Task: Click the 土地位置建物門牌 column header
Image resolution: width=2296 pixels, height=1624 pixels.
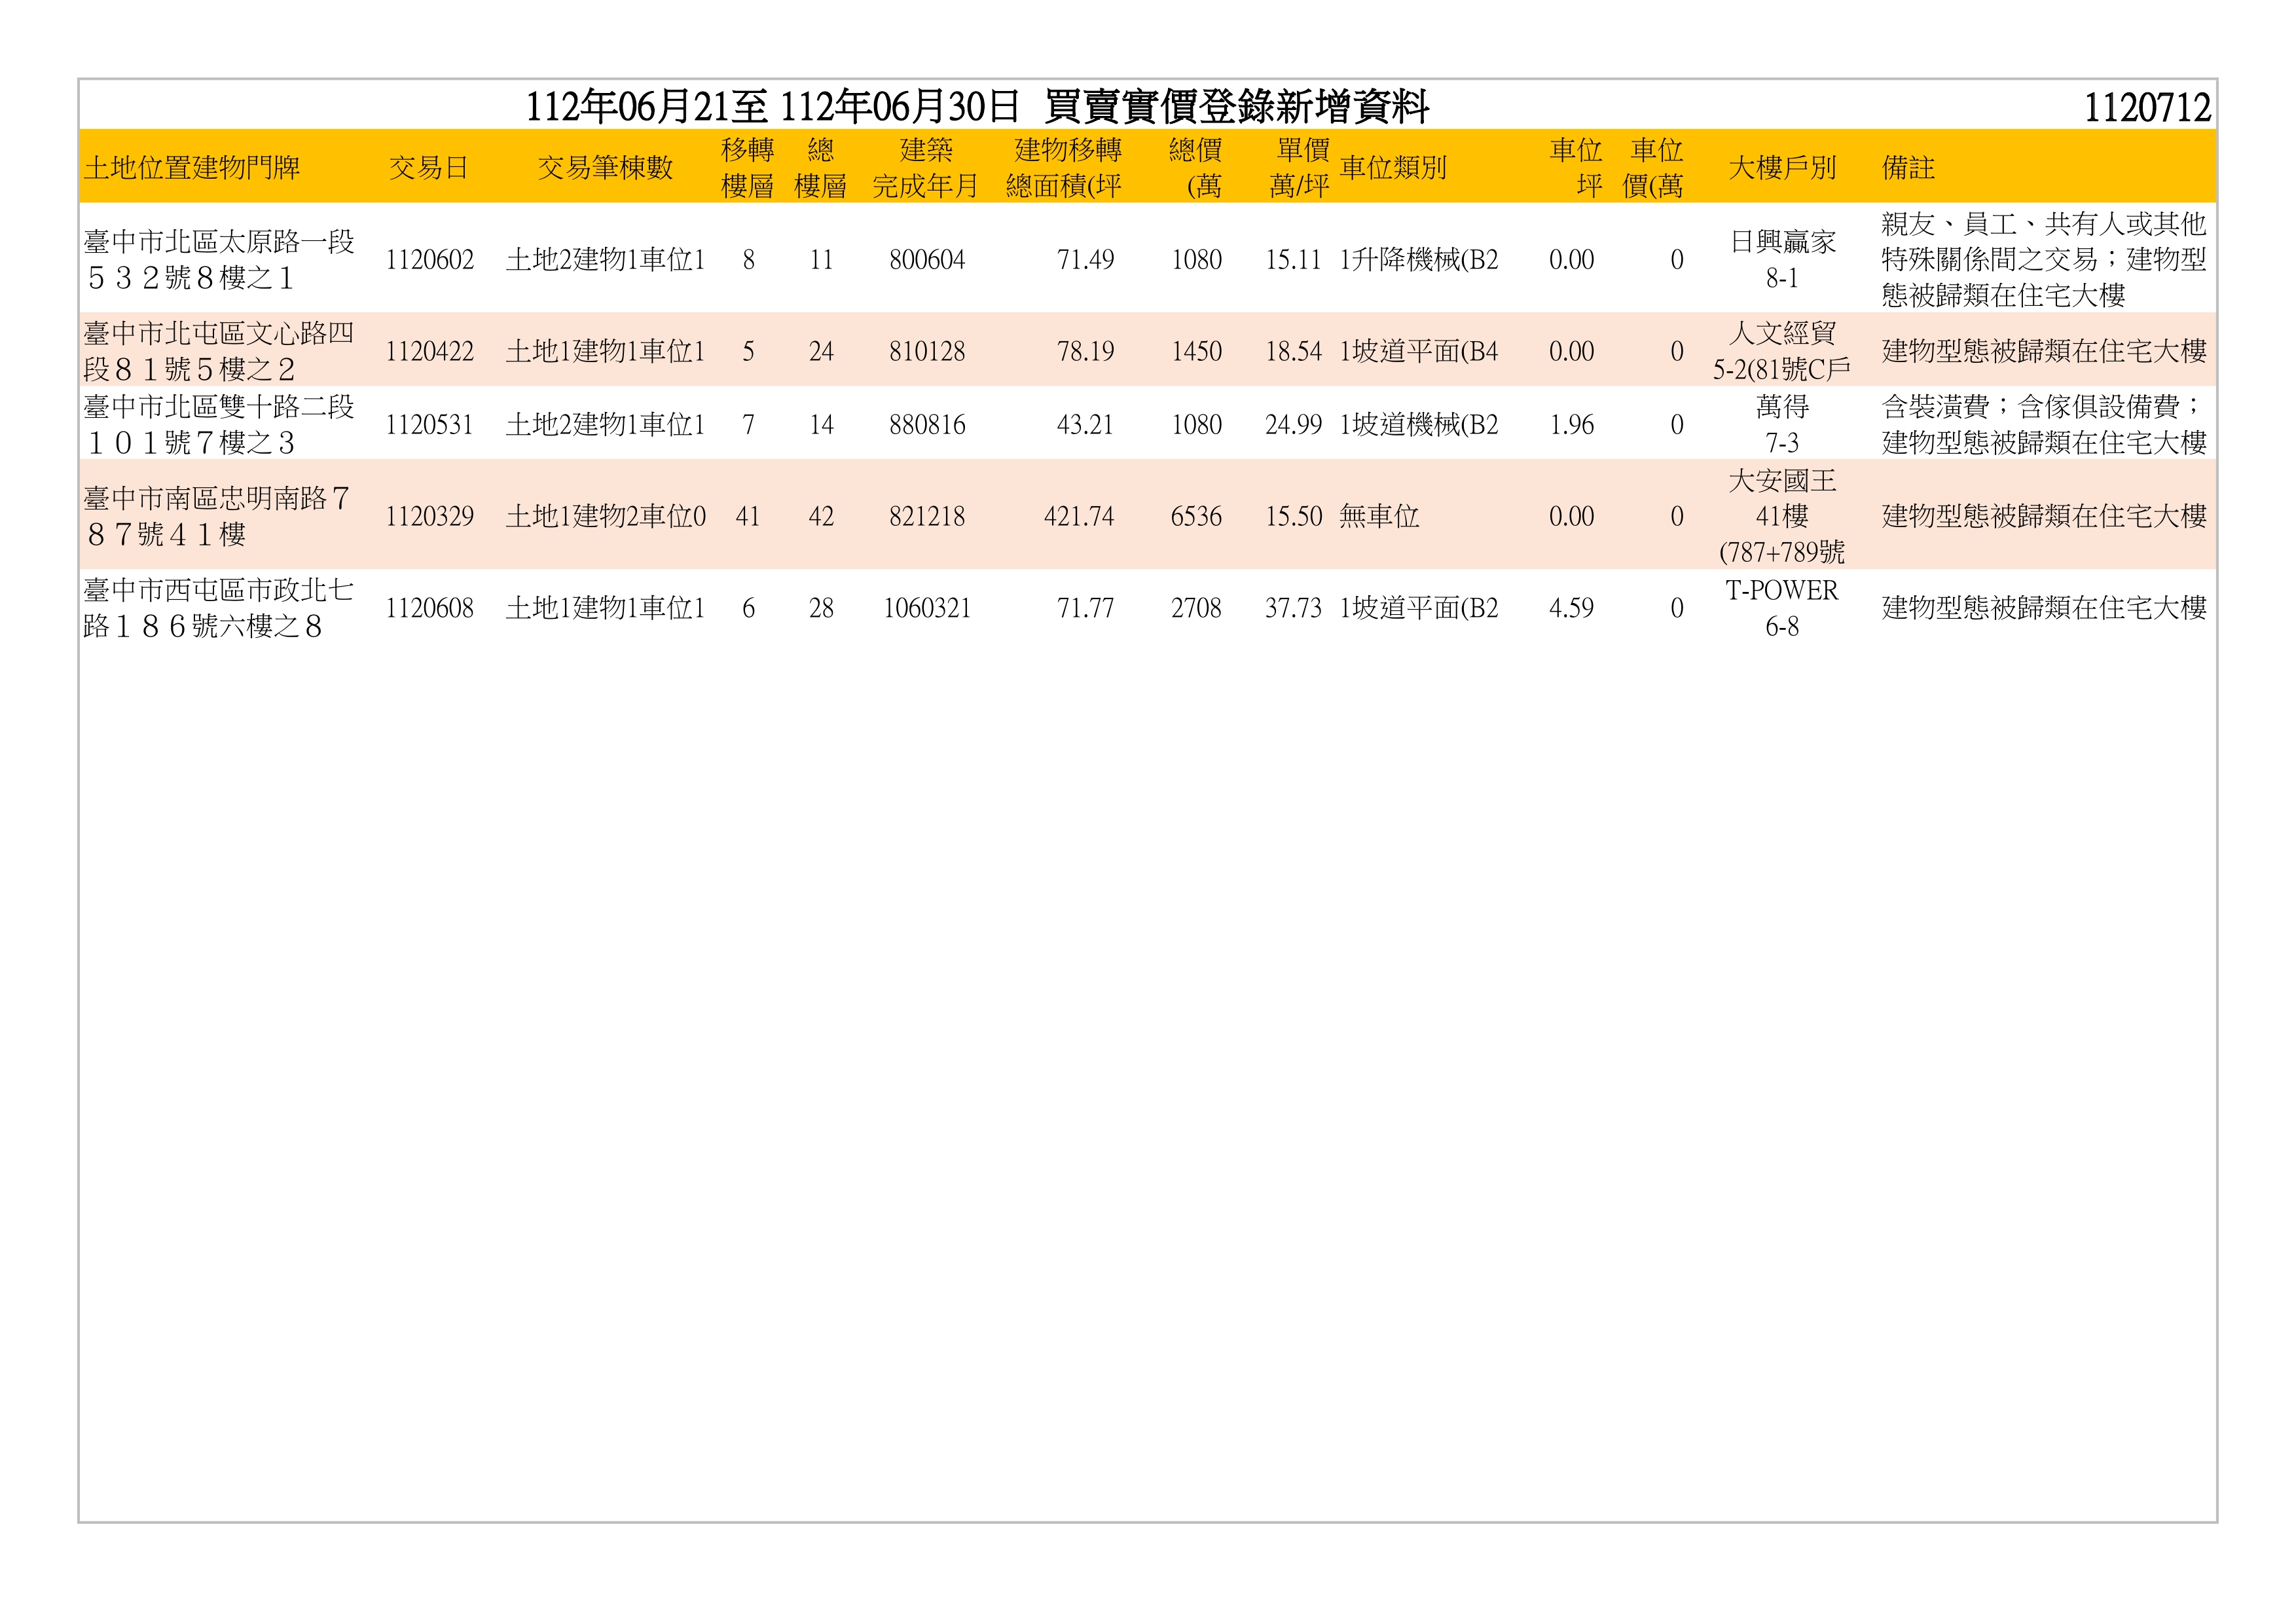Action: tap(192, 167)
